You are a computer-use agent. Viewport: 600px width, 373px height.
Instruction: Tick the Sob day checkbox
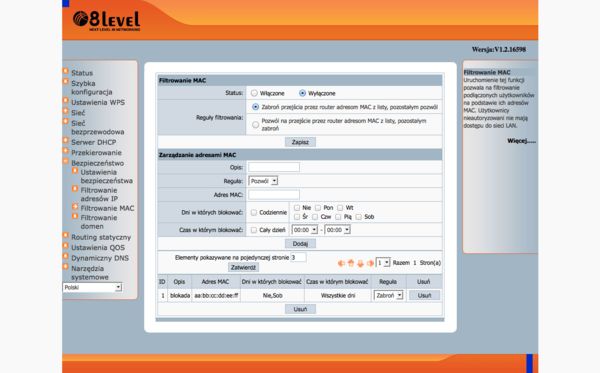coord(359,217)
